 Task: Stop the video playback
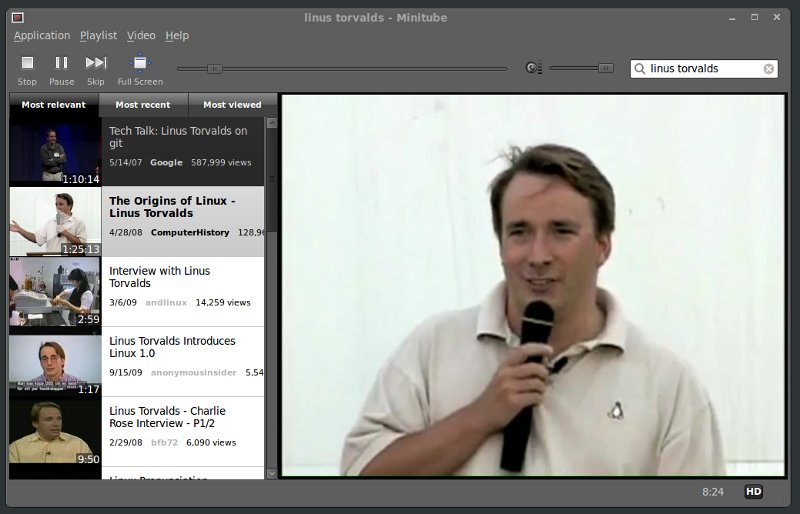27,64
